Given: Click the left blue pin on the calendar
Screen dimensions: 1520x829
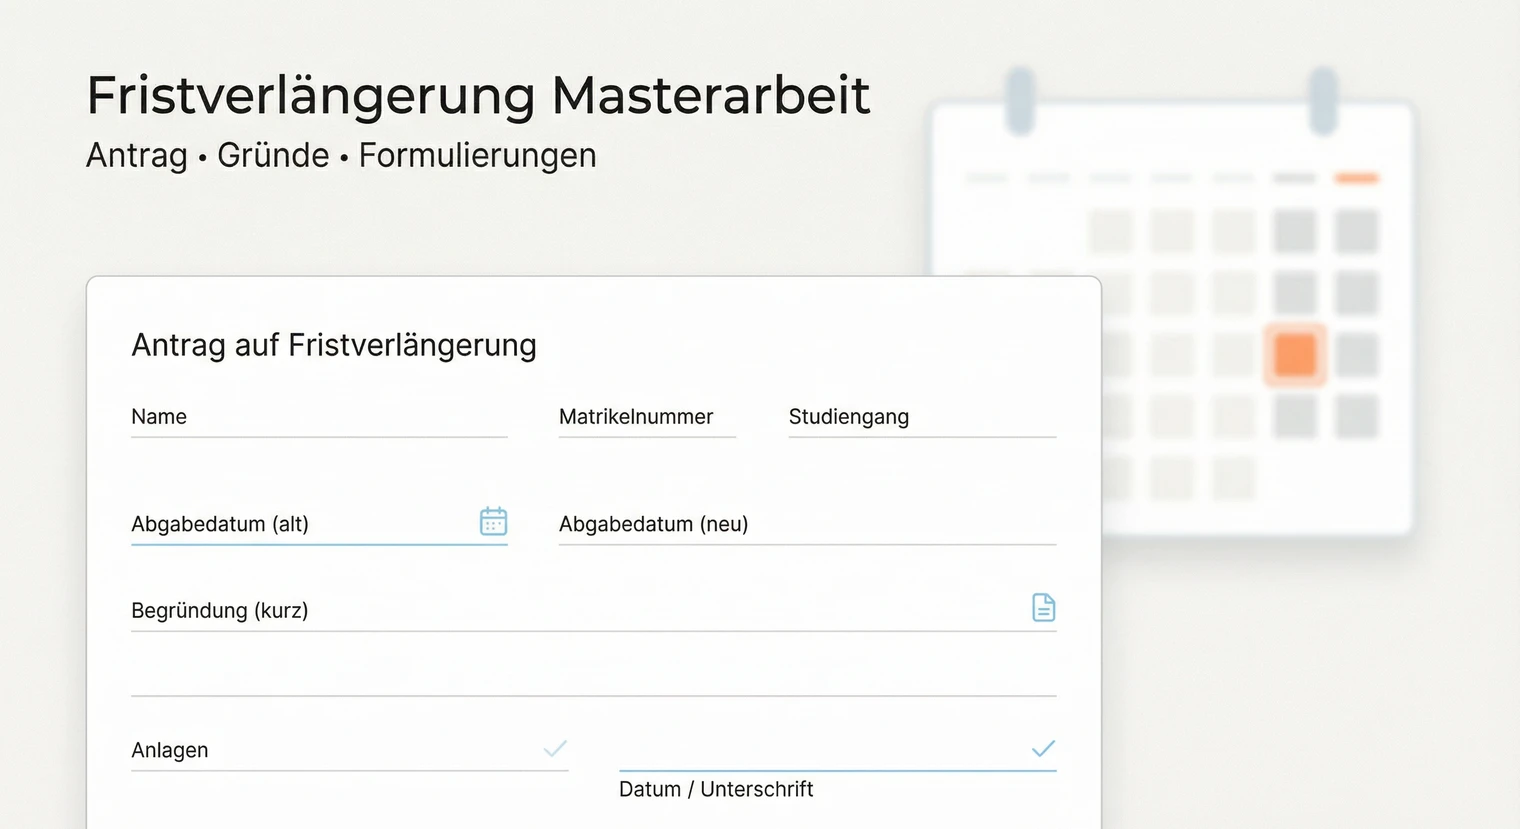Looking at the screenshot, I should (1019, 100).
